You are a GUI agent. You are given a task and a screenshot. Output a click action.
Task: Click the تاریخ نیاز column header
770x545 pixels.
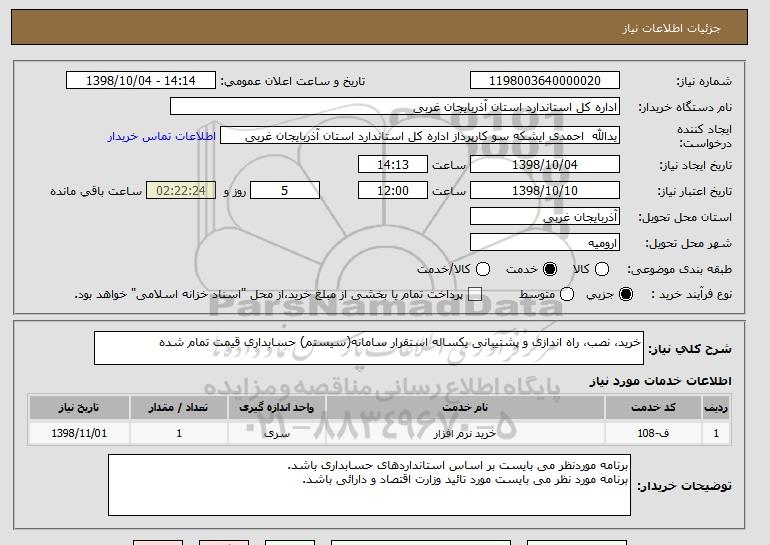coord(79,408)
